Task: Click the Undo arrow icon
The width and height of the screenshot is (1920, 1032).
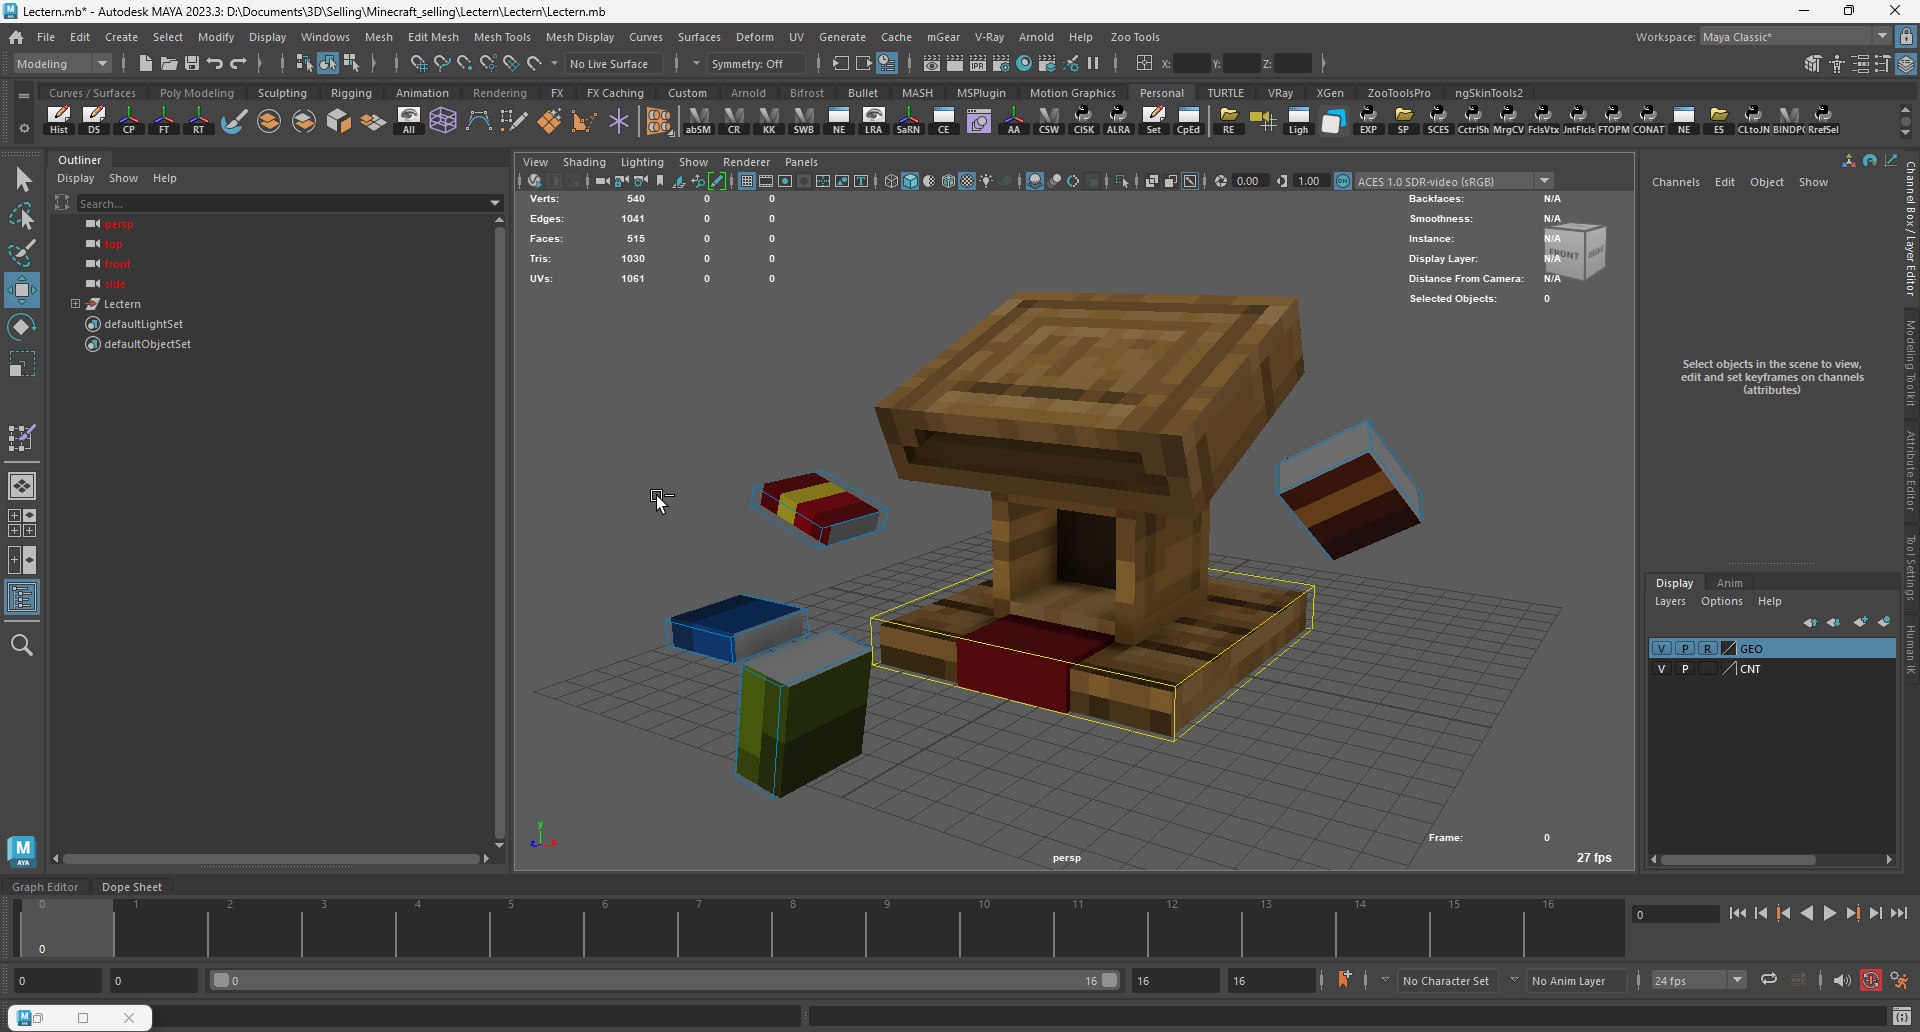Action: 214,63
